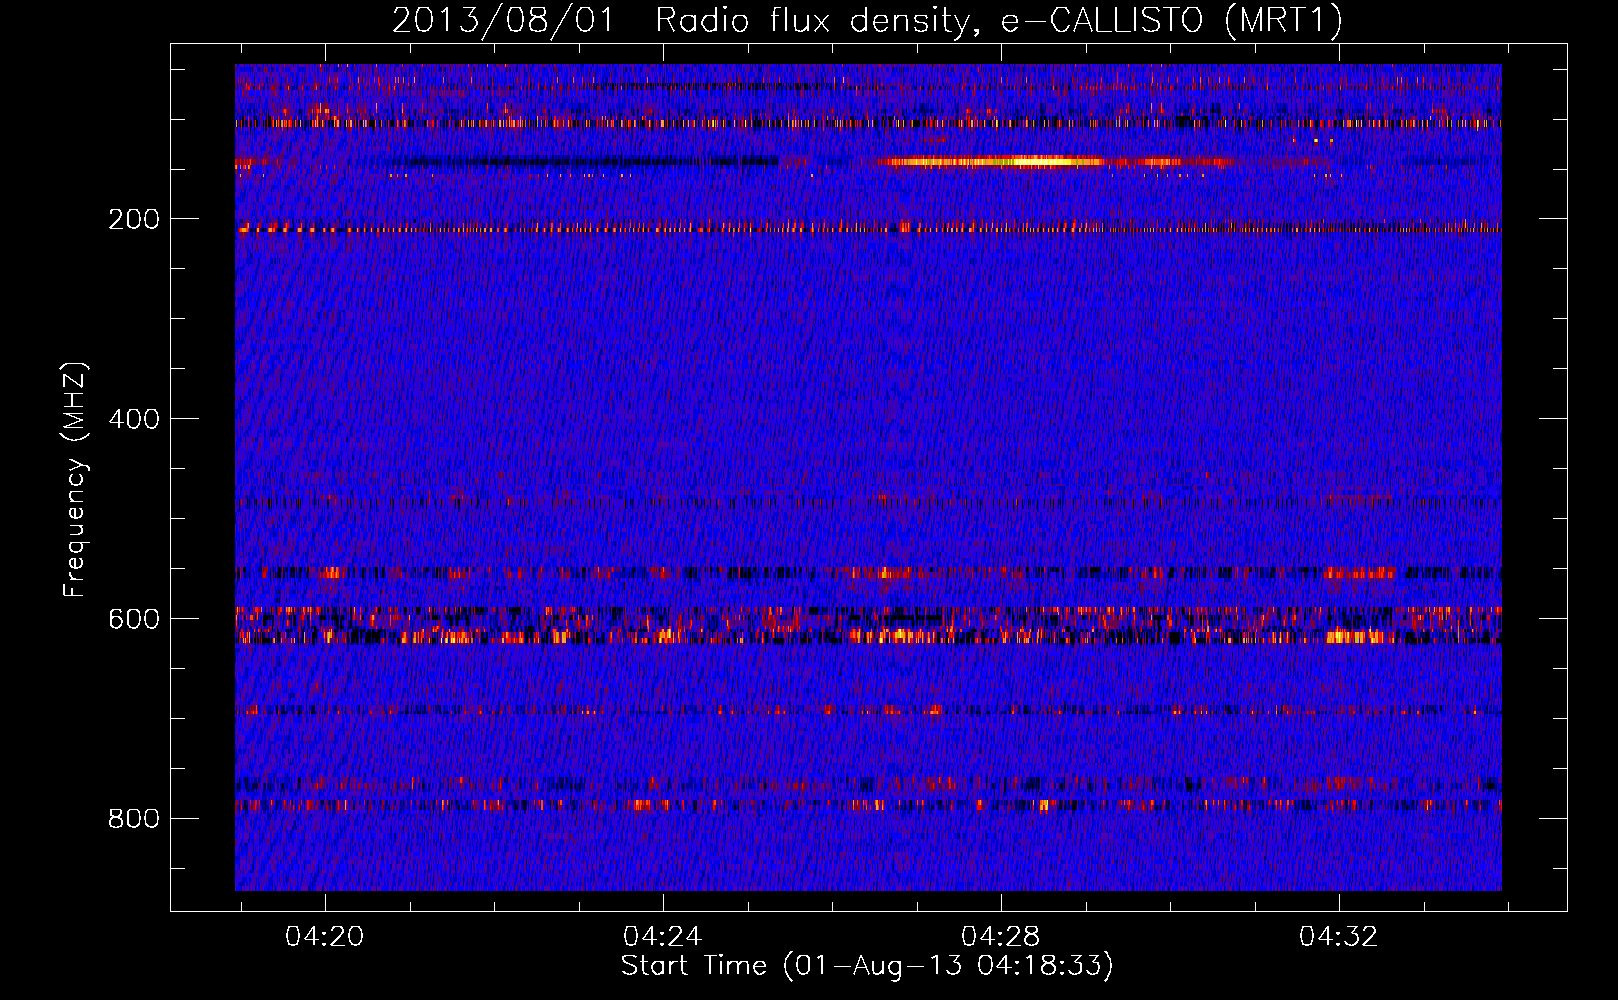The height and width of the screenshot is (1000, 1618).
Task: Click the 400 frequency tick label
Action: (134, 419)
